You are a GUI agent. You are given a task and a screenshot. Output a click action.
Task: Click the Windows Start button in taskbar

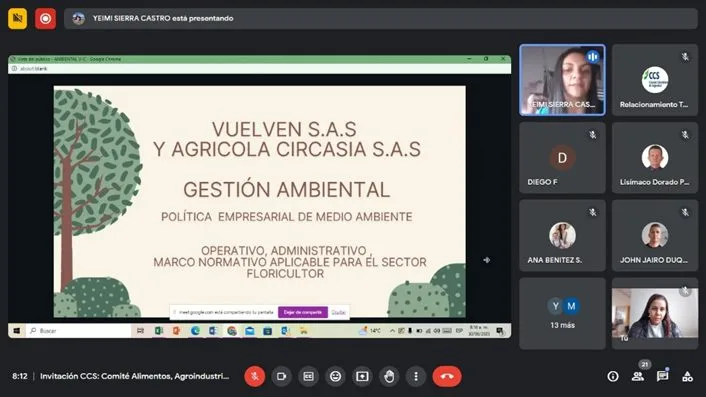click(17, 331)
